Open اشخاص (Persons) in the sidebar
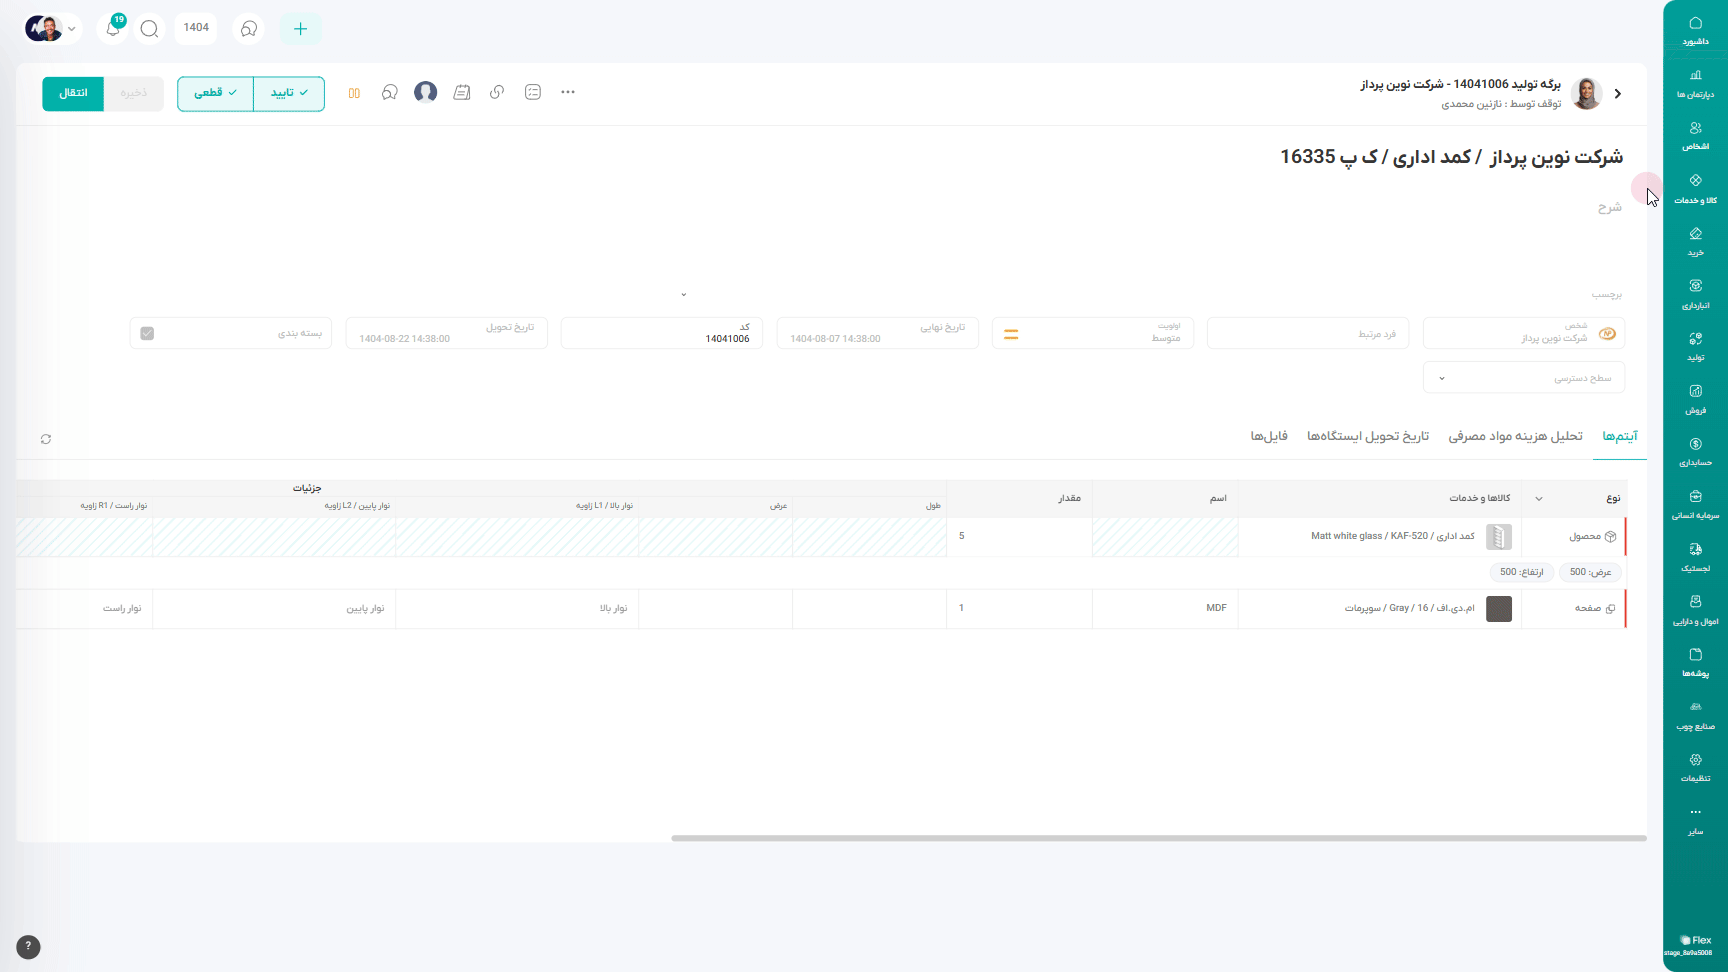 tap(1695, 135)
